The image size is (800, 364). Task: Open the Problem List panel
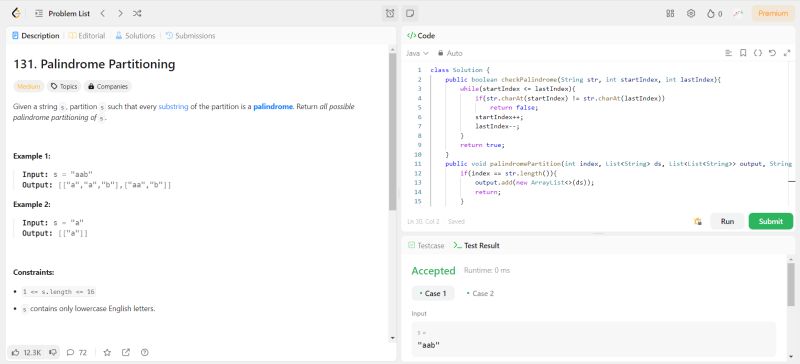[x=62, y=14]
